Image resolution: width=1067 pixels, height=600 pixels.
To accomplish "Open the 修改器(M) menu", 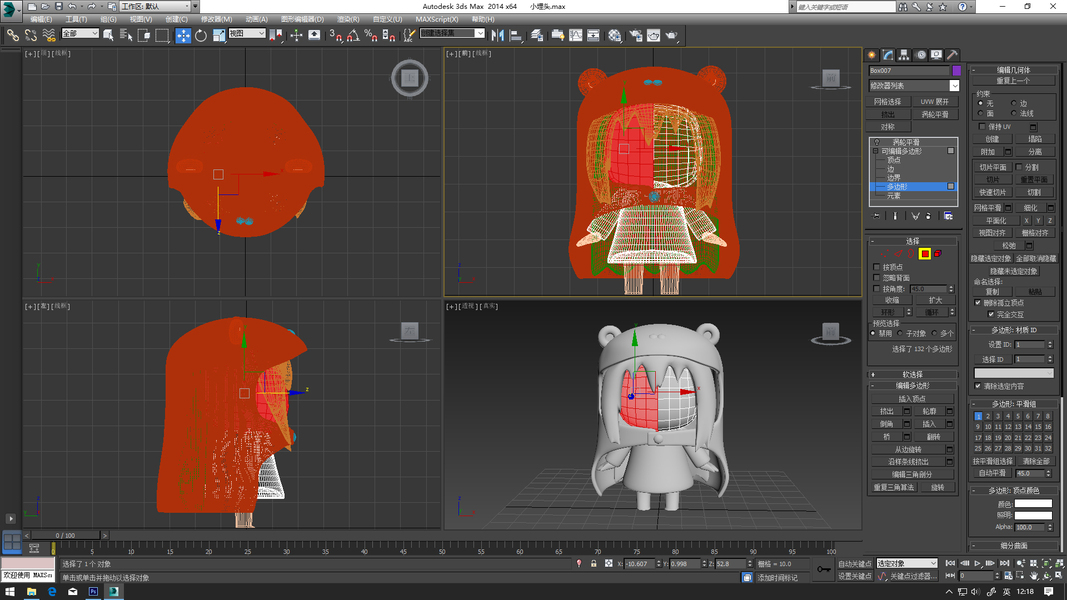I will 216,19.
